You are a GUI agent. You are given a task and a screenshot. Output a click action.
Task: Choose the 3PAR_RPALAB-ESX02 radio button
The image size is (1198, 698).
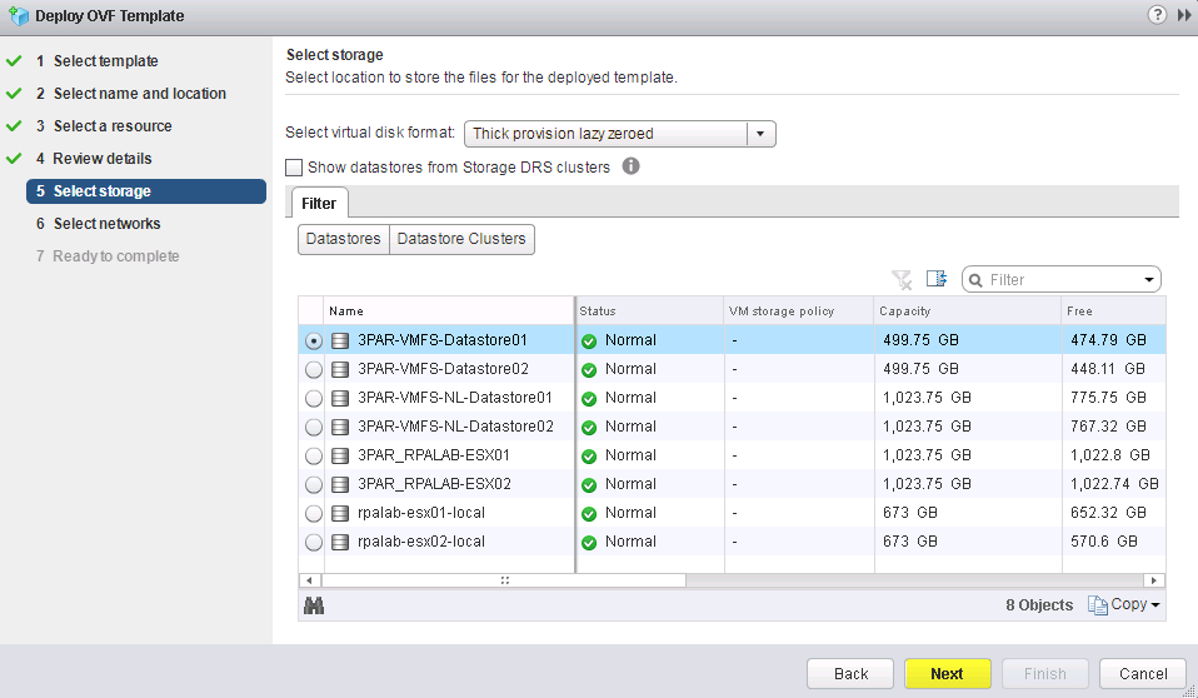coord(314,485)
